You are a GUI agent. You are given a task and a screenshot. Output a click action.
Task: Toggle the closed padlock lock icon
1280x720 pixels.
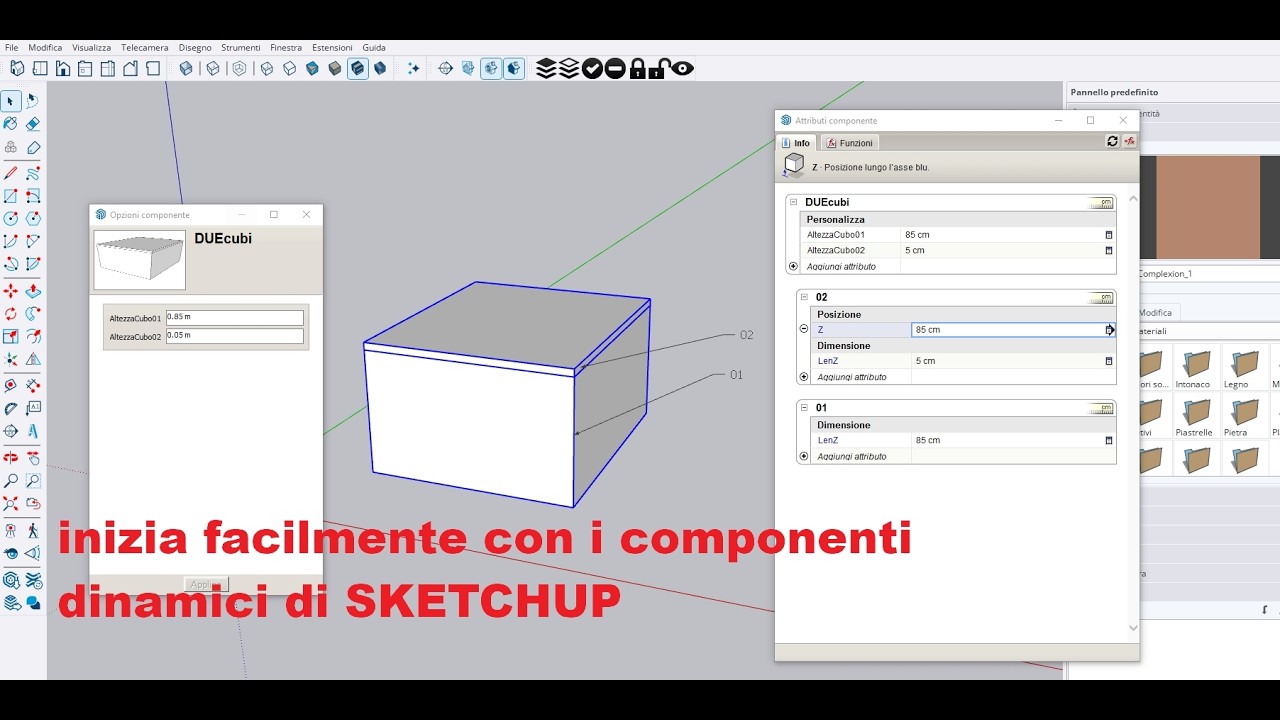pyautogui.click(x=638, y=68)
